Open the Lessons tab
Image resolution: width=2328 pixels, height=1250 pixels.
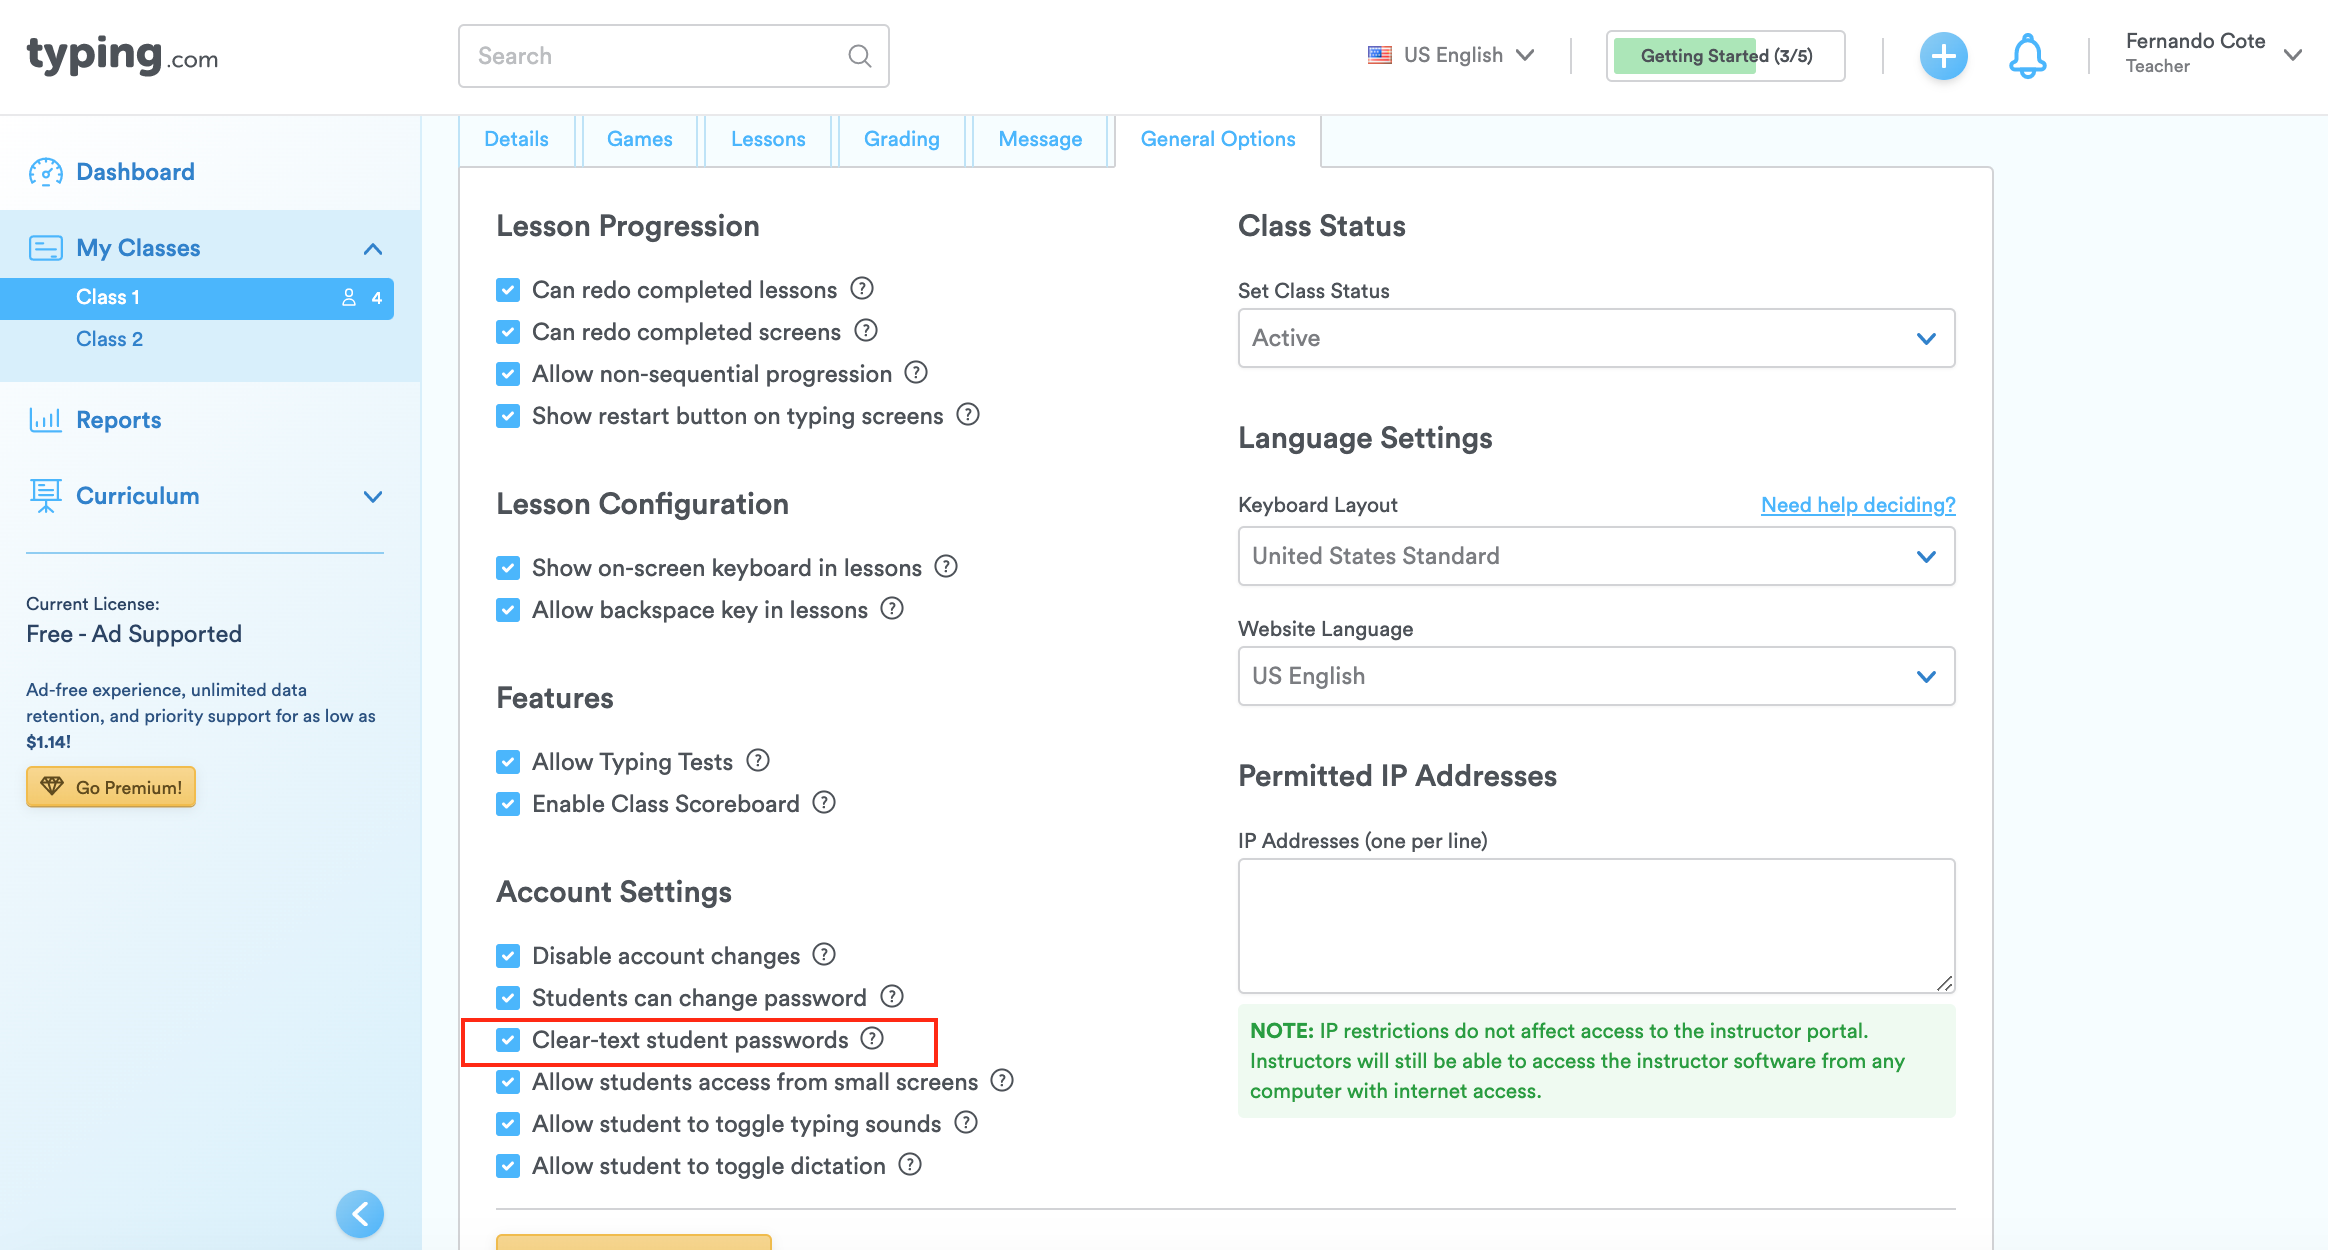point(767,139)
